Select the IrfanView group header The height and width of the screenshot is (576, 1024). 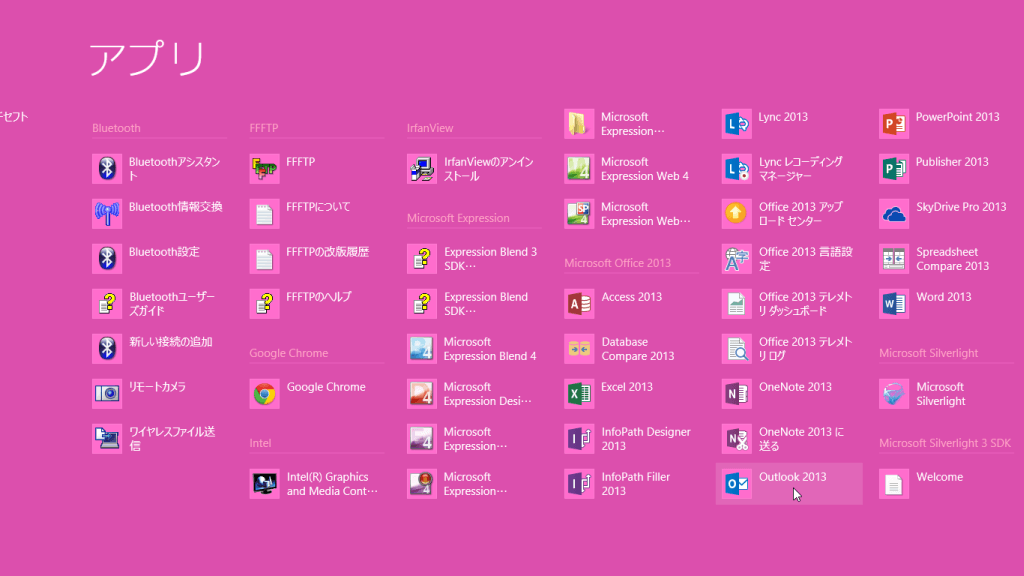click(x=430, y=128)
